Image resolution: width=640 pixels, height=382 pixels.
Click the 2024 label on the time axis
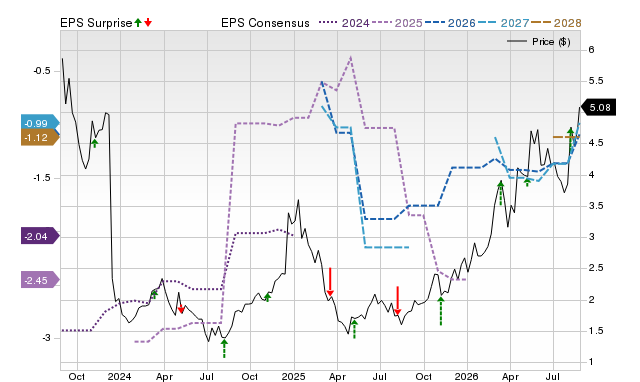120,376
